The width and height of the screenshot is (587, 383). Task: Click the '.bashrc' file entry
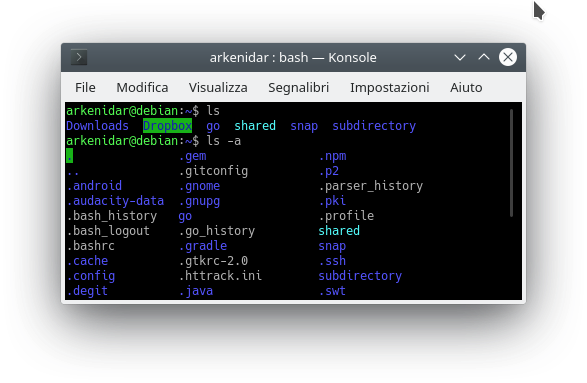[x=91, y=246]
